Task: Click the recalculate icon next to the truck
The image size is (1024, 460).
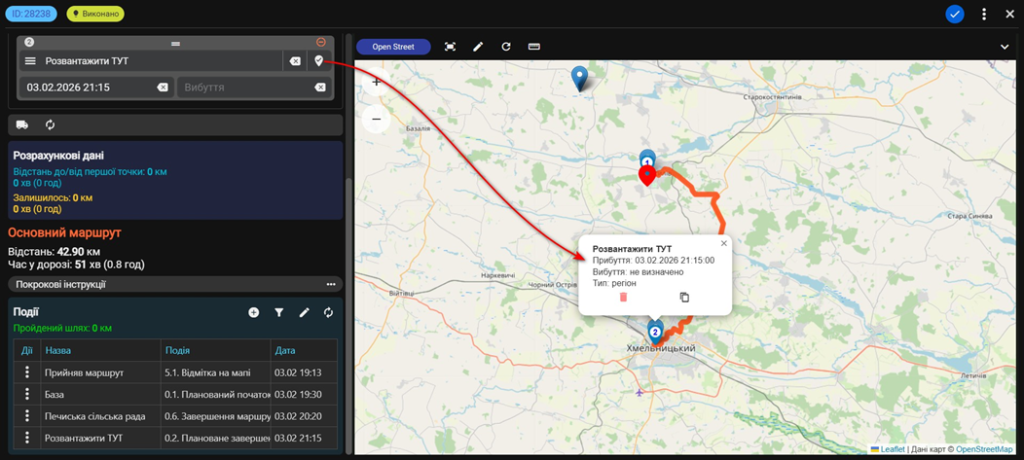Action: (50, 125)
